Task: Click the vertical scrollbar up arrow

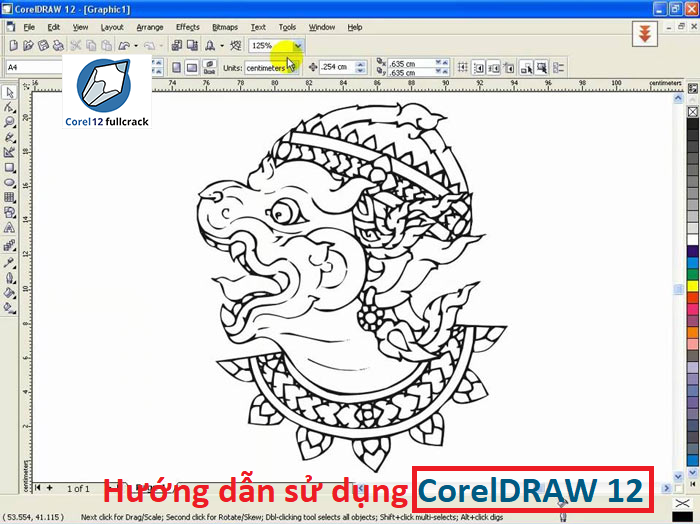Action: click(x=678, y=98)
